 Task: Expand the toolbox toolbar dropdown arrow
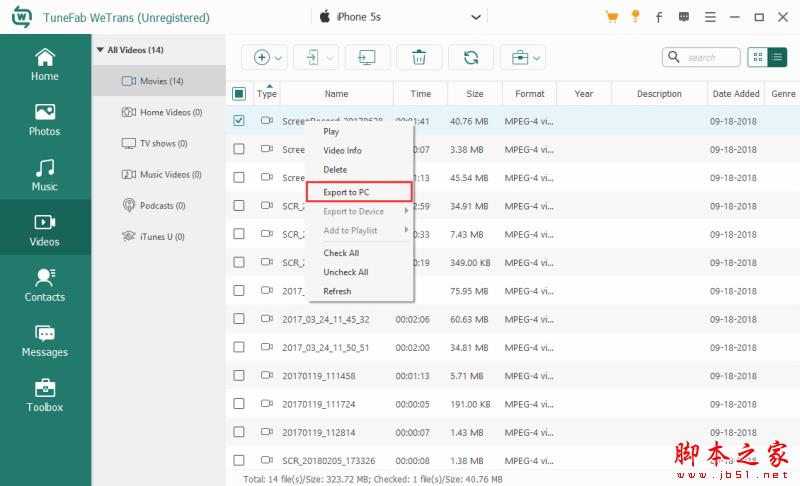coord(537,58)
